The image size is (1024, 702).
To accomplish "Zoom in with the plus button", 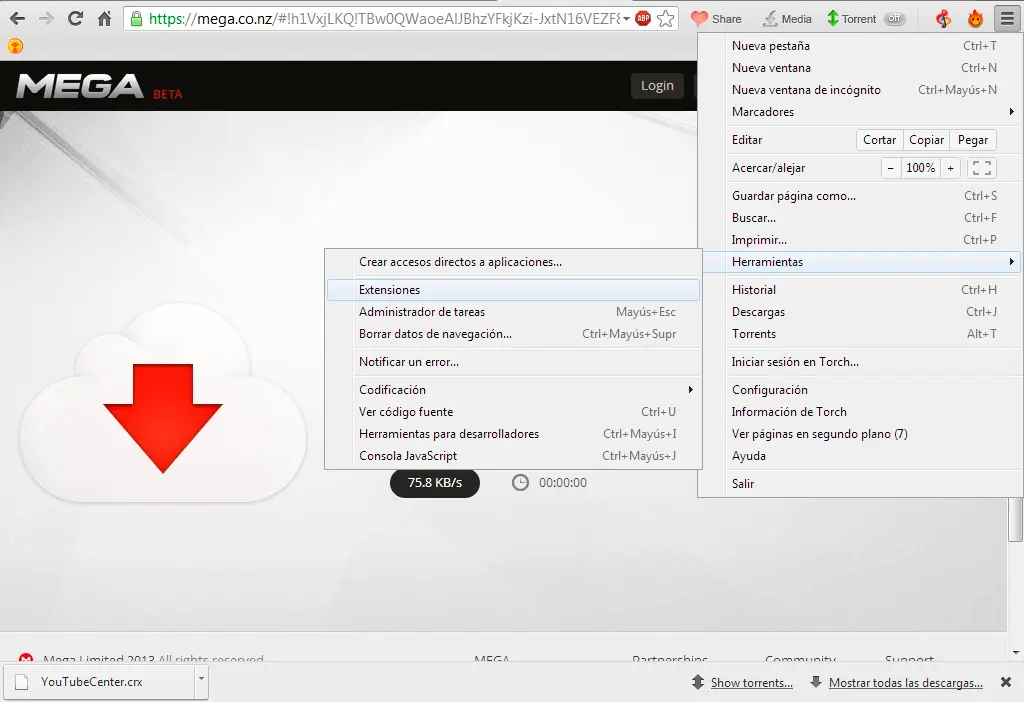I will [951, 168].
